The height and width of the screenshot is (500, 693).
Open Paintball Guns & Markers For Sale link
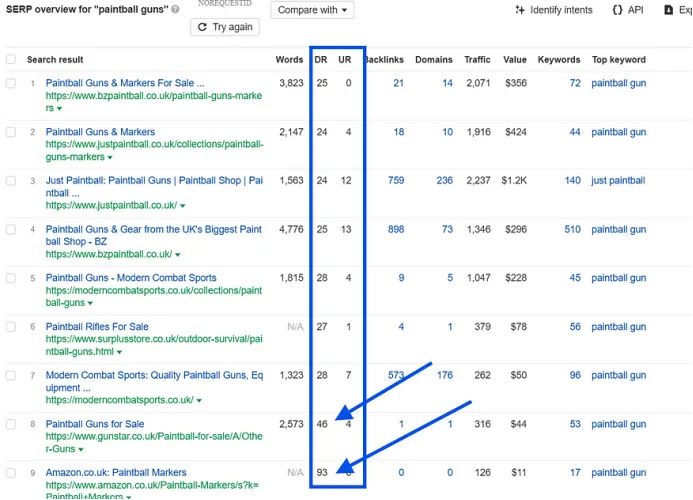coord(125,83)
